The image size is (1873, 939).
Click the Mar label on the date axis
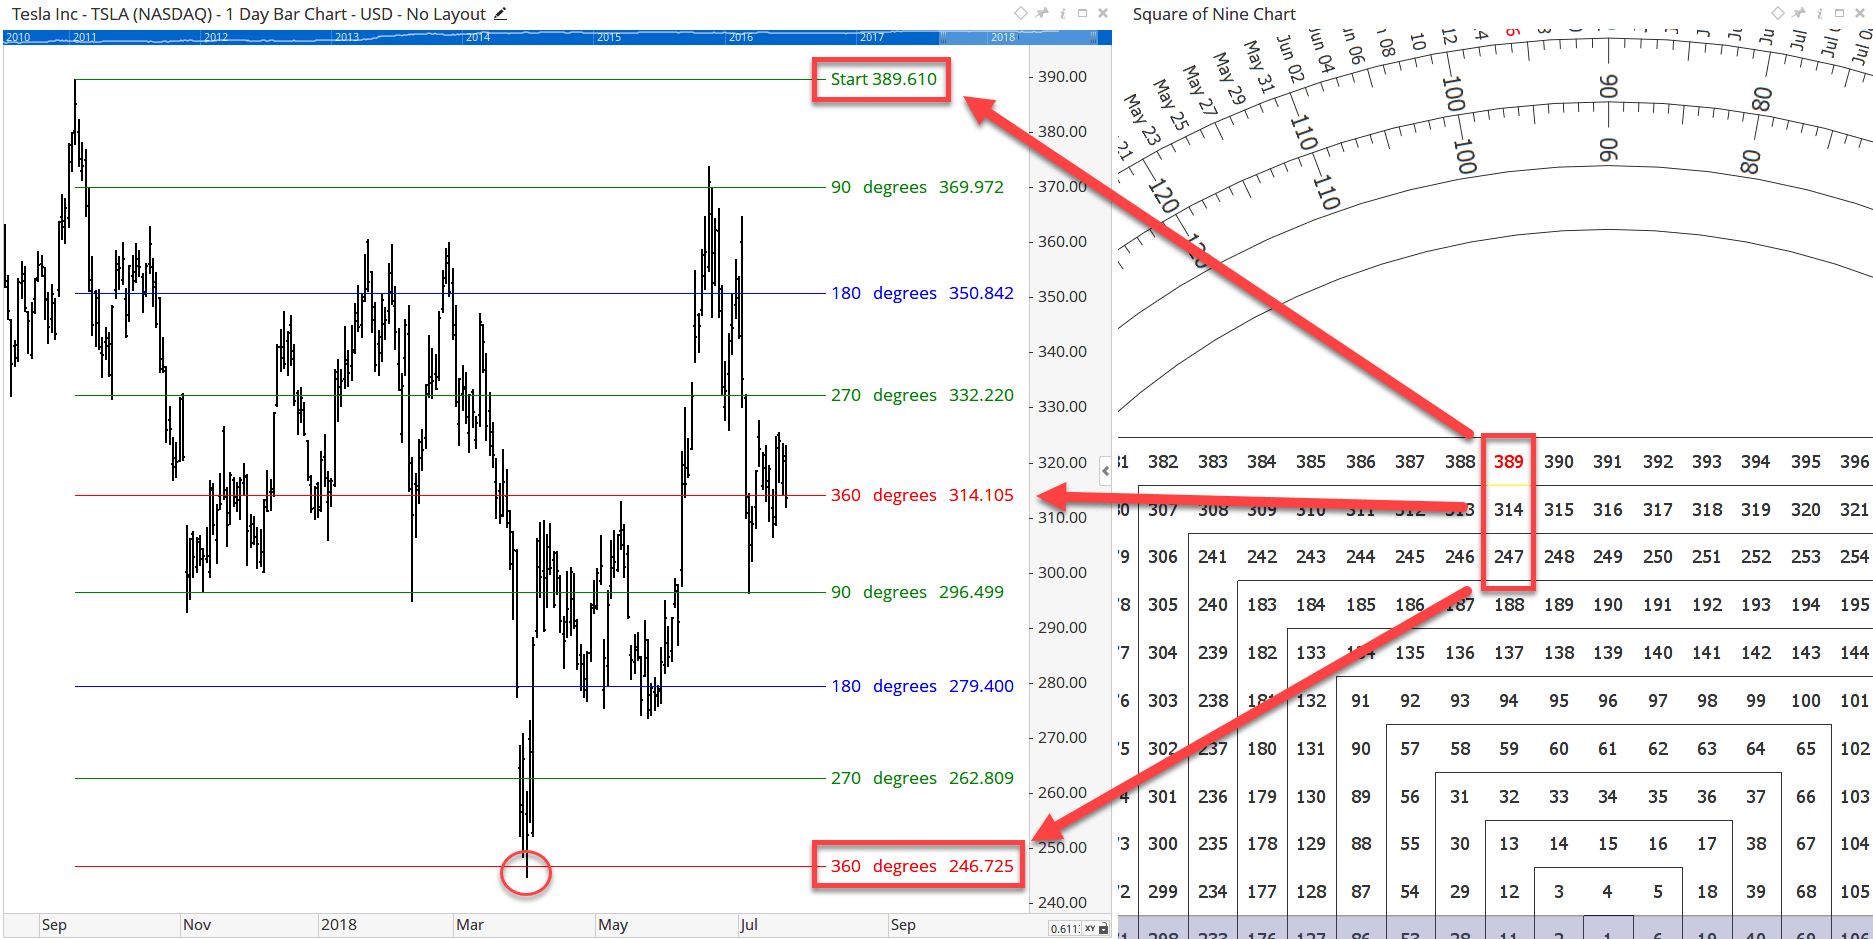(470, 925)
